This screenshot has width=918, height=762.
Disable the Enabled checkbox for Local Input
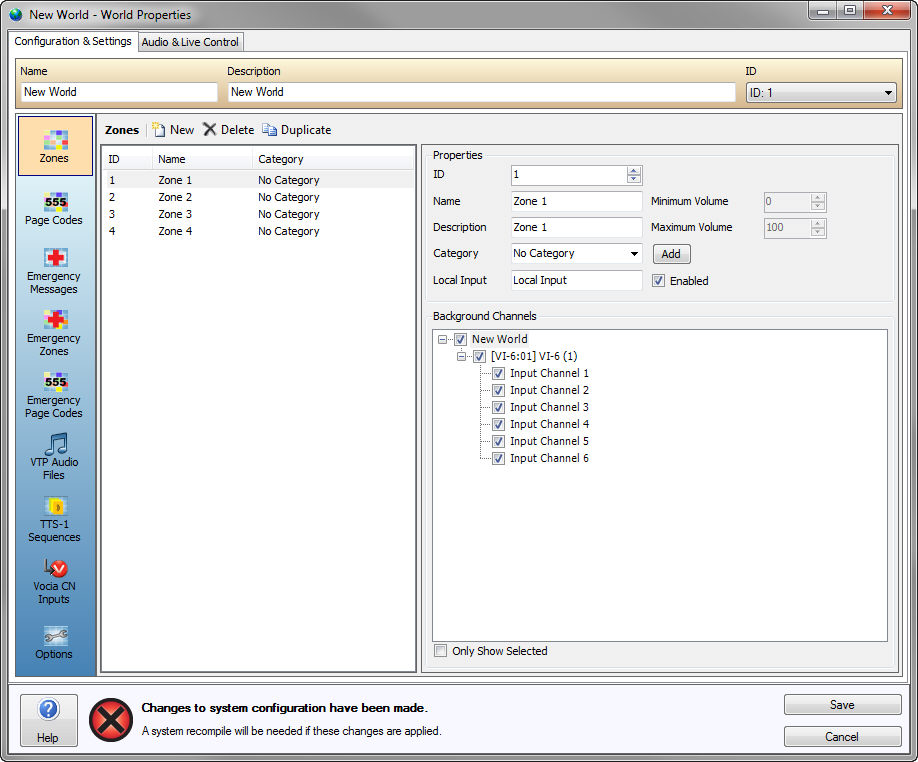pos(658,281)
